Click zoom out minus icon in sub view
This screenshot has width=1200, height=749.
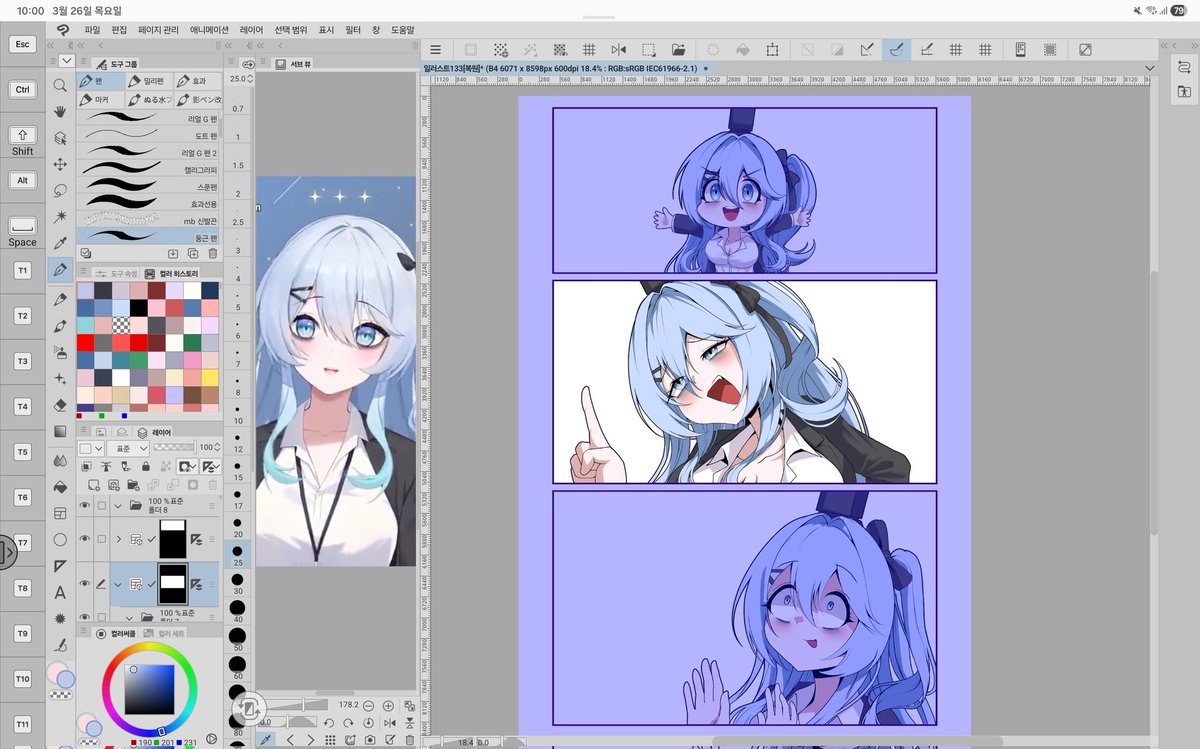368,706
